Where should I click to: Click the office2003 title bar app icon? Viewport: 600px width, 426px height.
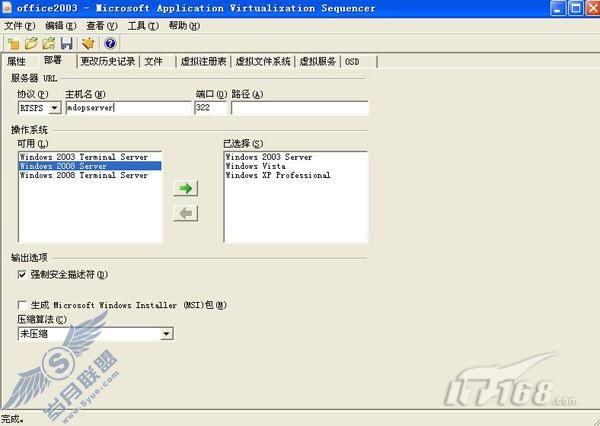tap(7, 8)
